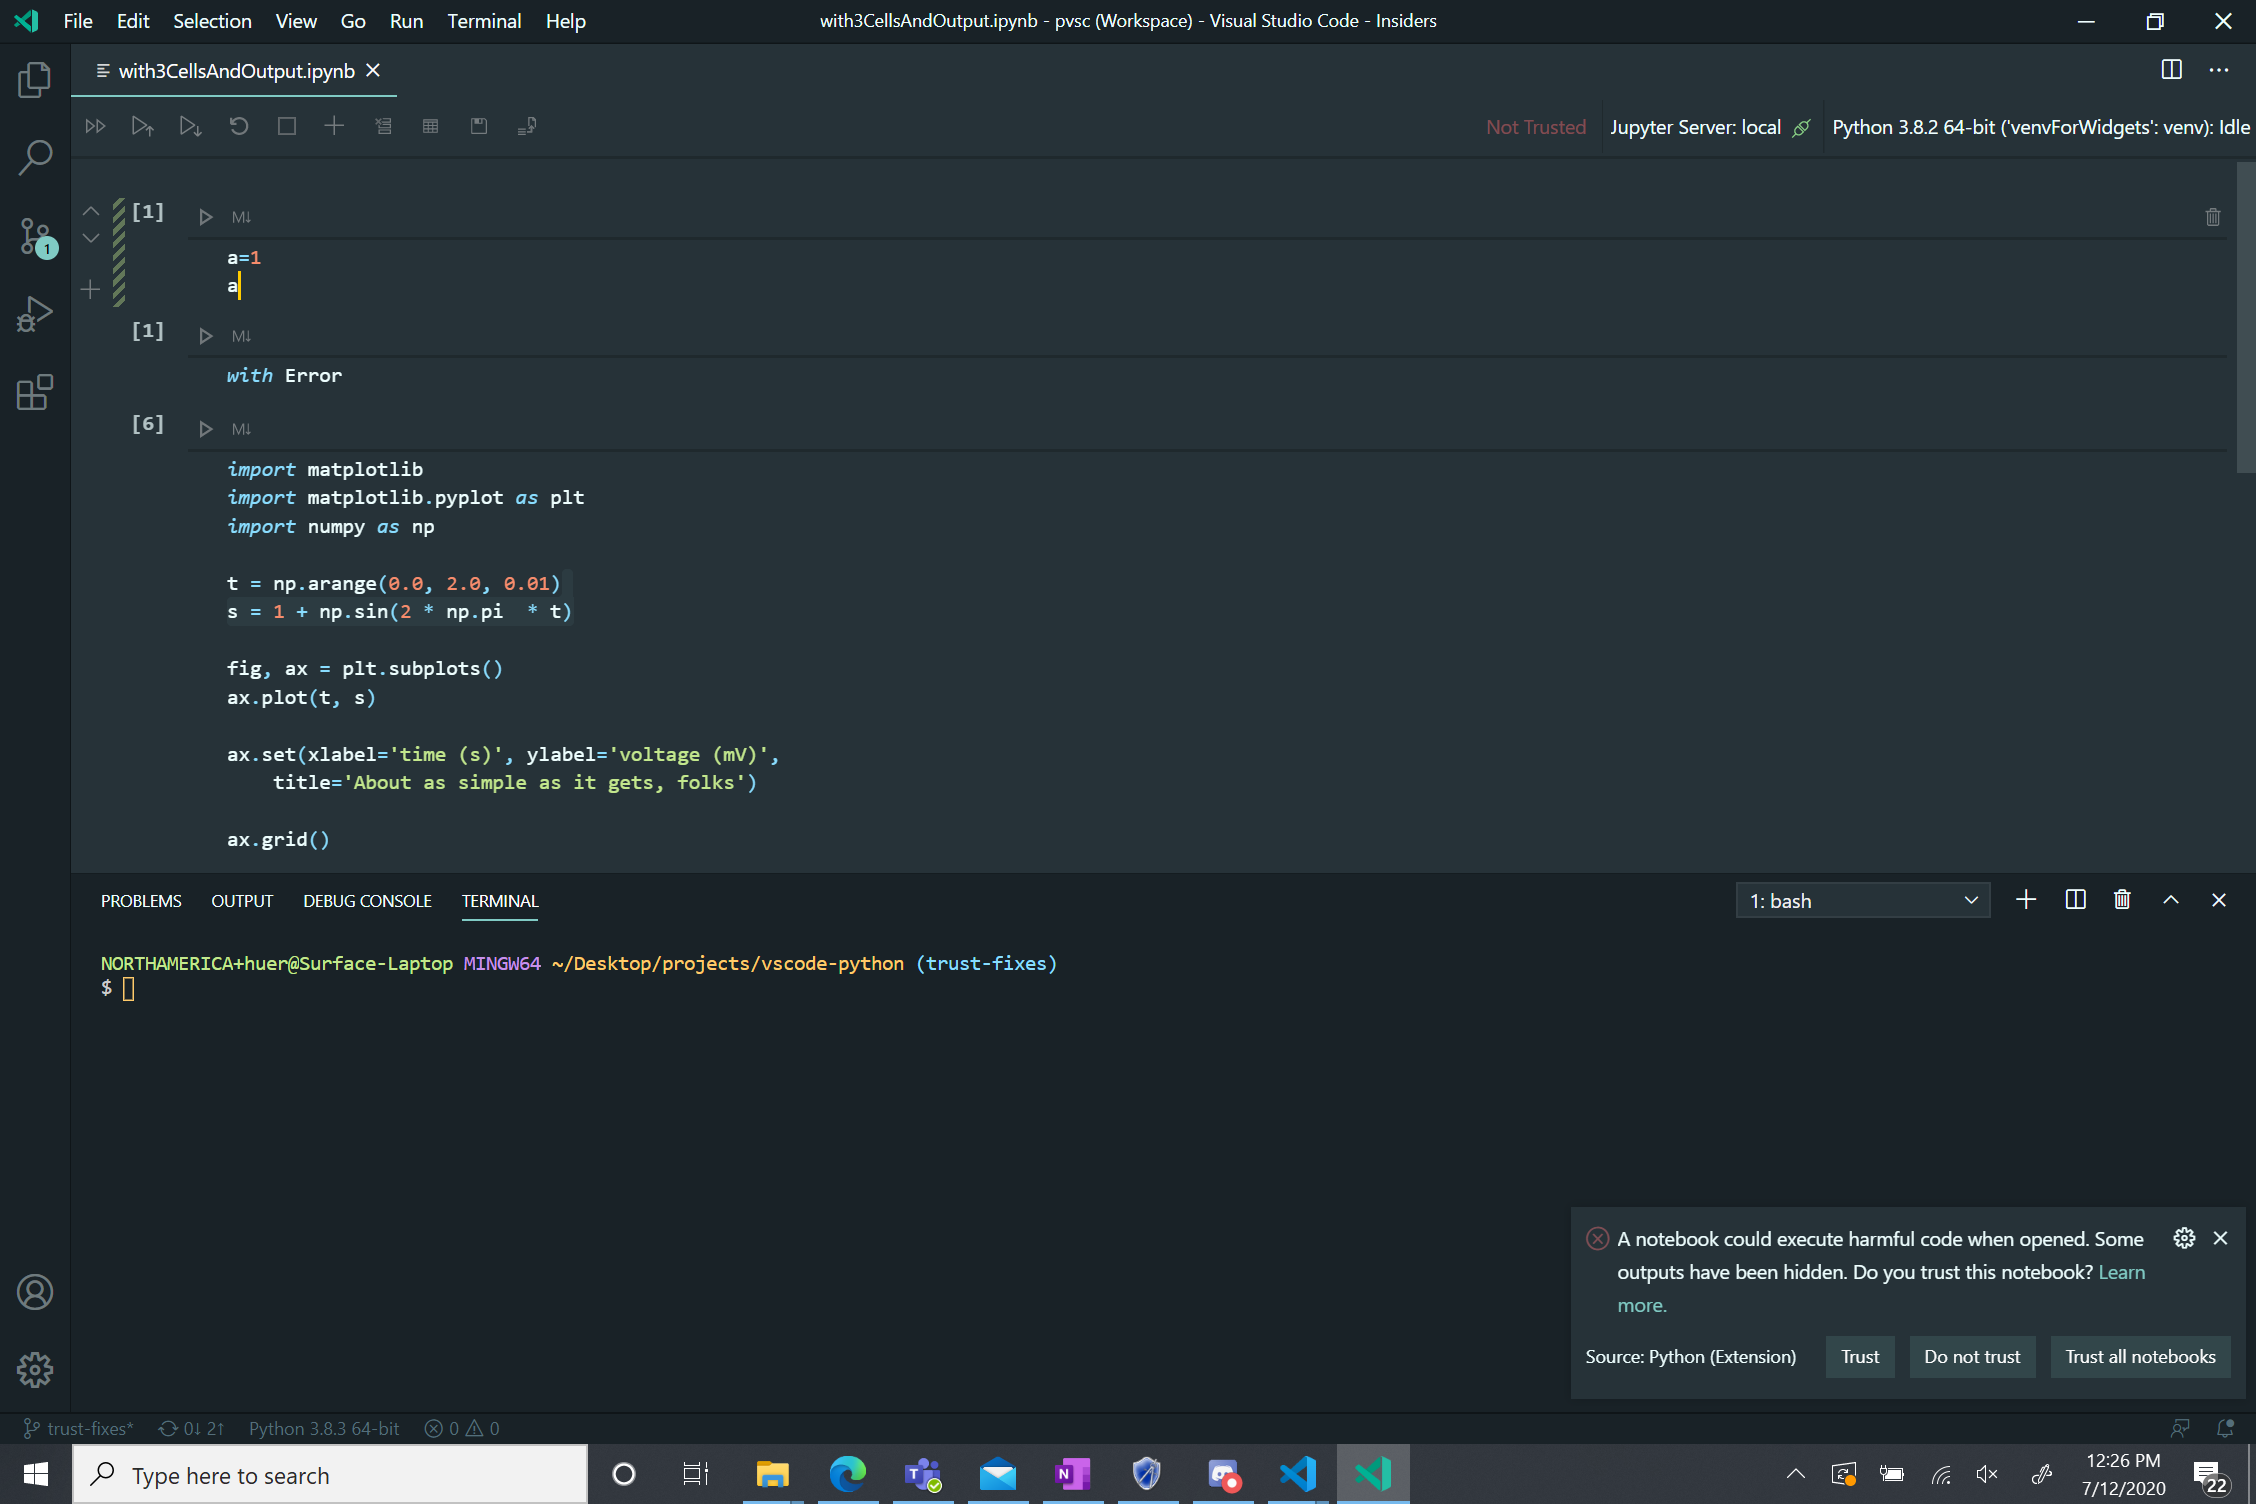Expand the first cell with the down chevron
The image size is (2256, 1504).
[90, 238]
